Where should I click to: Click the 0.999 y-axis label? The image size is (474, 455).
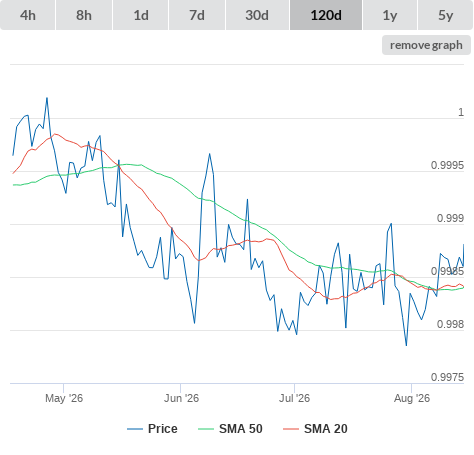[450, 218]
